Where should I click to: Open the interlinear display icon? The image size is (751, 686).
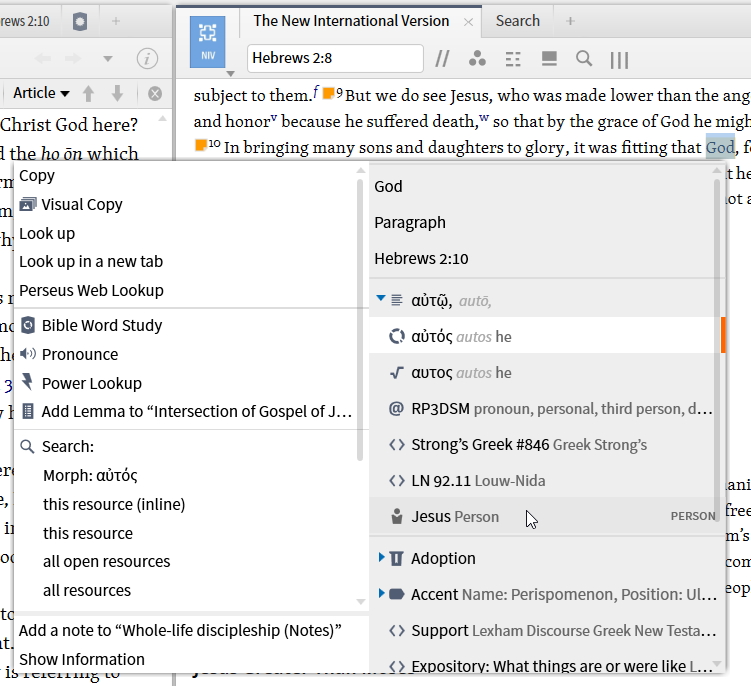513,59
